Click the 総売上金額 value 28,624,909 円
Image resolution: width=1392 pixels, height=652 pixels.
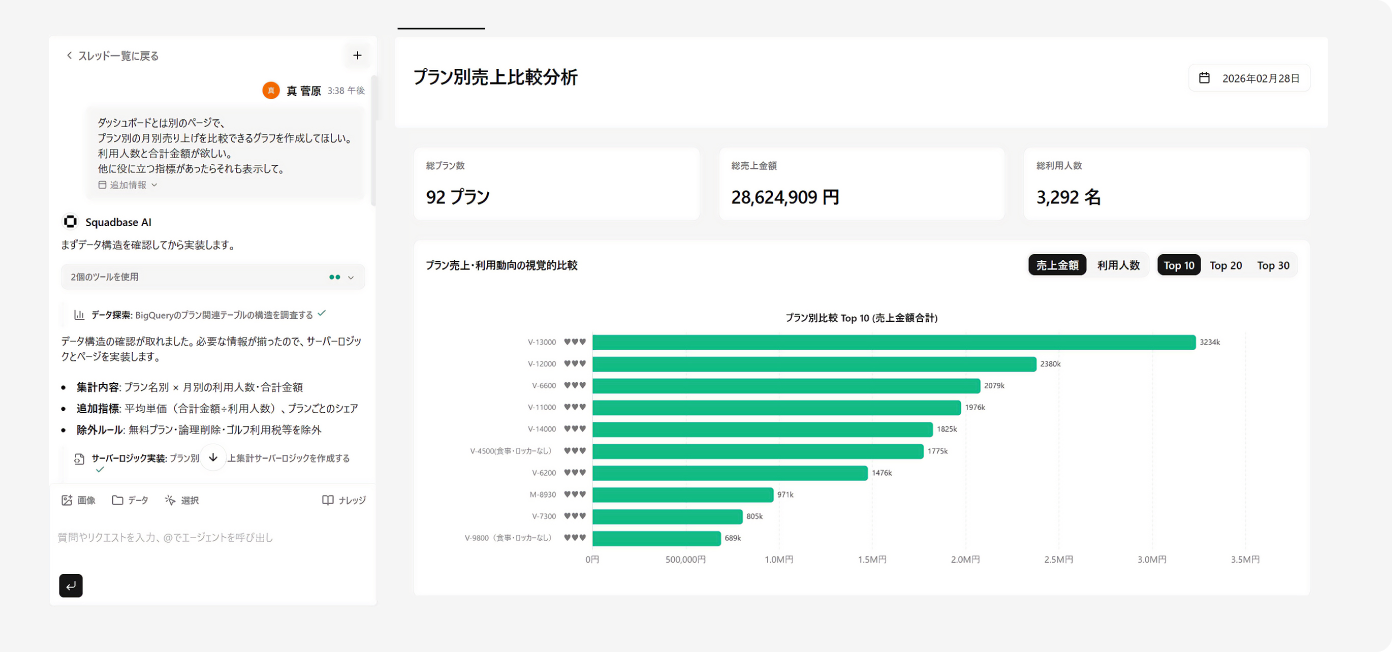pos(785,197)
